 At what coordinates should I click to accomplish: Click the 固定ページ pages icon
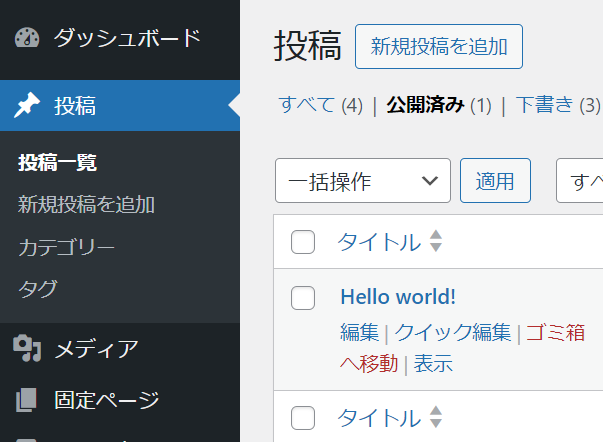click(x=26, y=400)
